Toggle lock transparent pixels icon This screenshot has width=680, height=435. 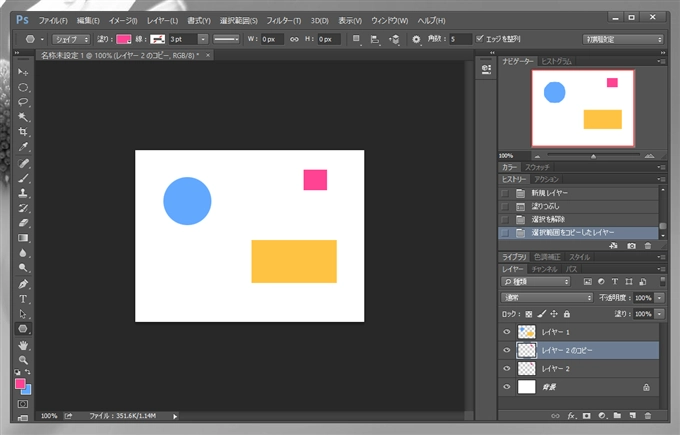coord(529,314)
